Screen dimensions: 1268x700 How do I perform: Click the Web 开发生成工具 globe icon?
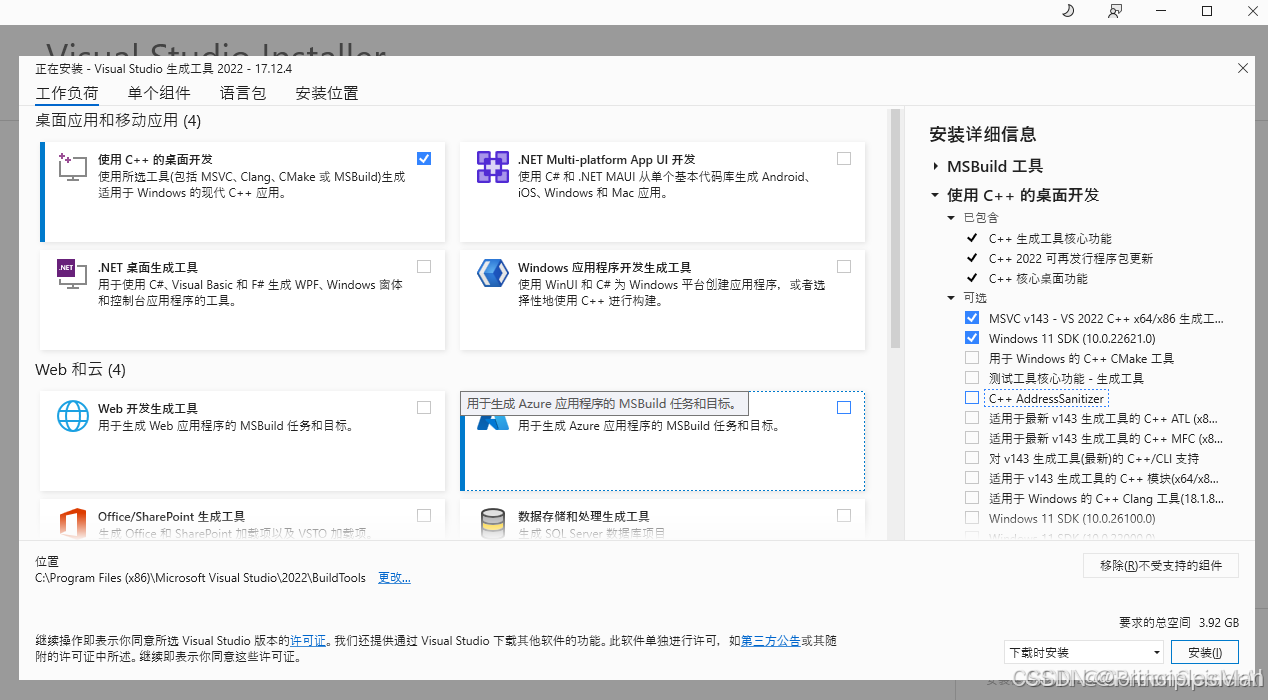73,415
